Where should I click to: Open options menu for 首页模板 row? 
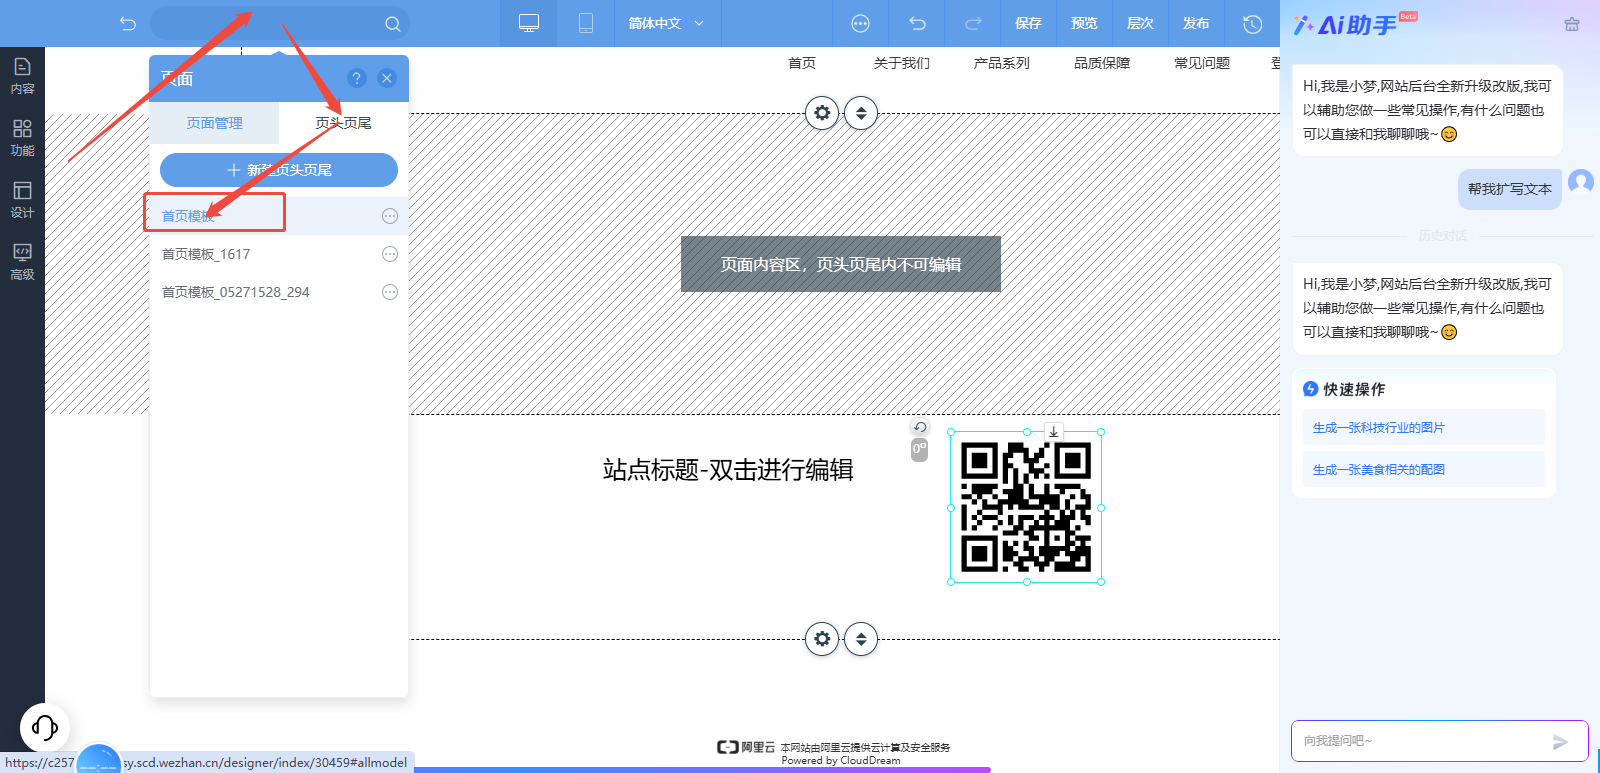coord(390,216)
